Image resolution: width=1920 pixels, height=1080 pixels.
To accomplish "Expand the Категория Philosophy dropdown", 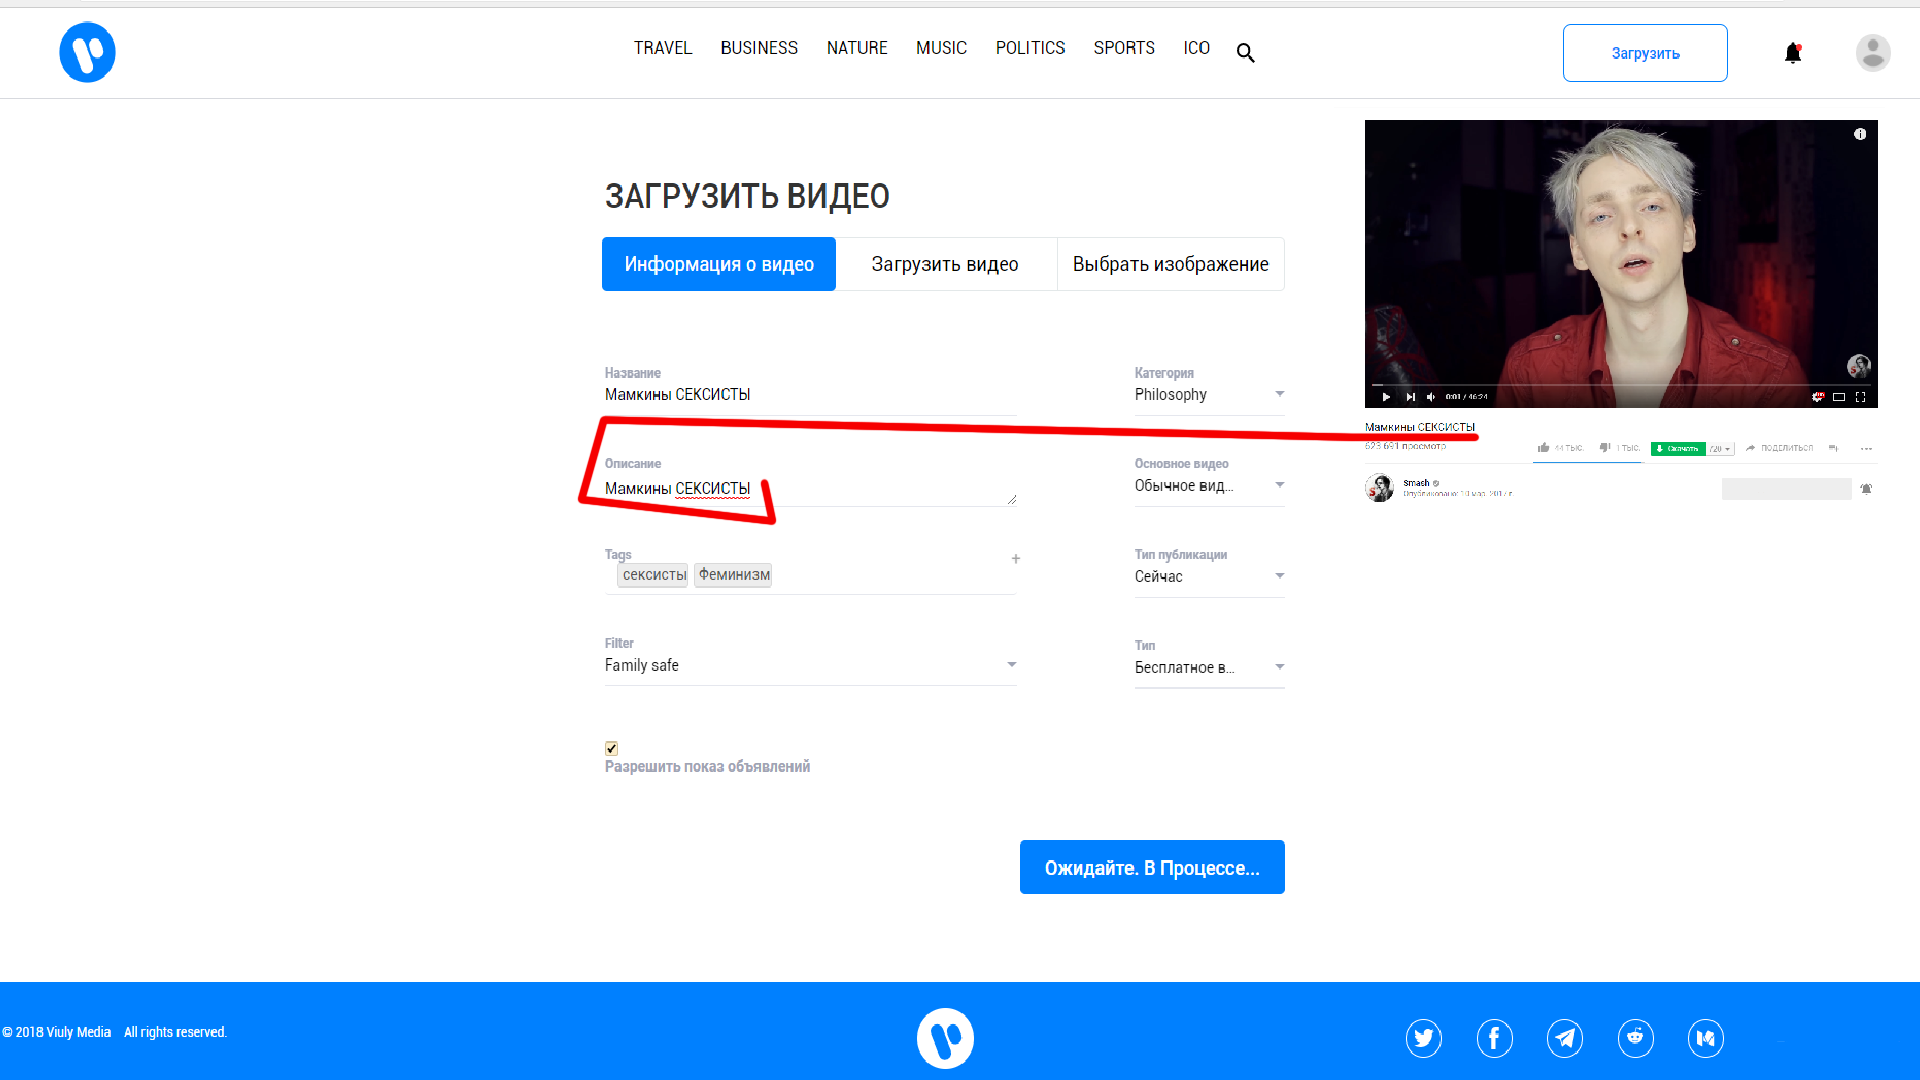I will click(x=1208, y=394).
